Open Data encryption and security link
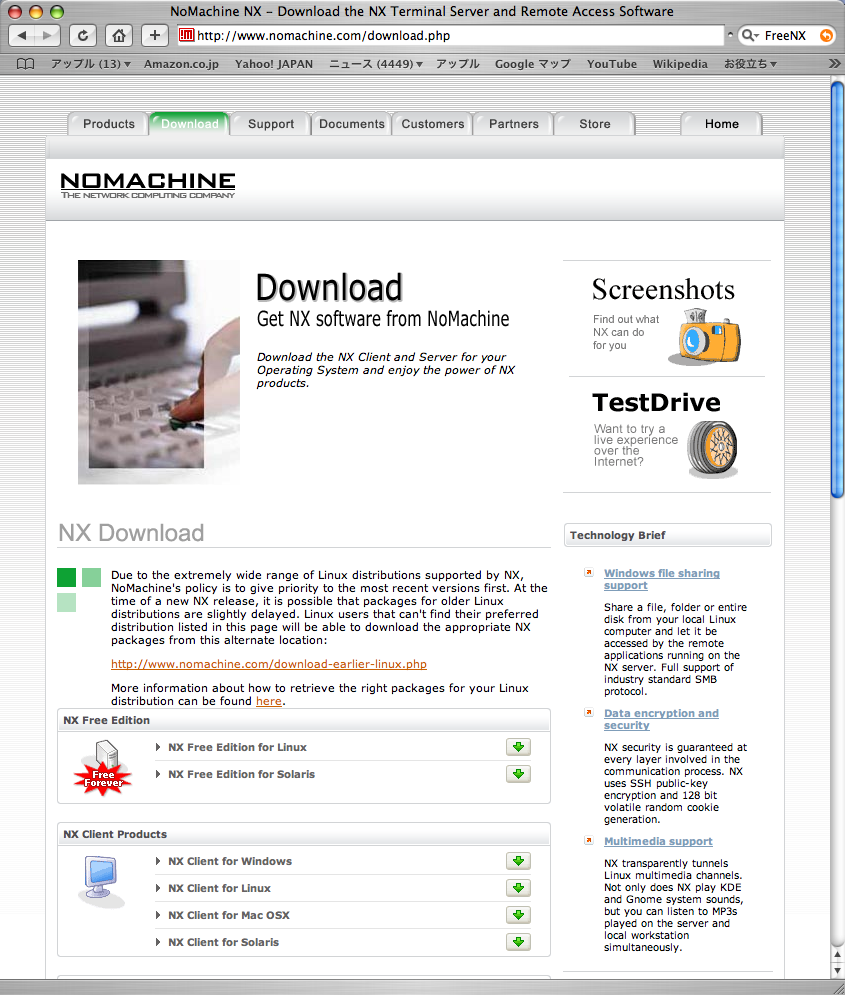This screenshot has width=845, height=995. coord(661,719)
